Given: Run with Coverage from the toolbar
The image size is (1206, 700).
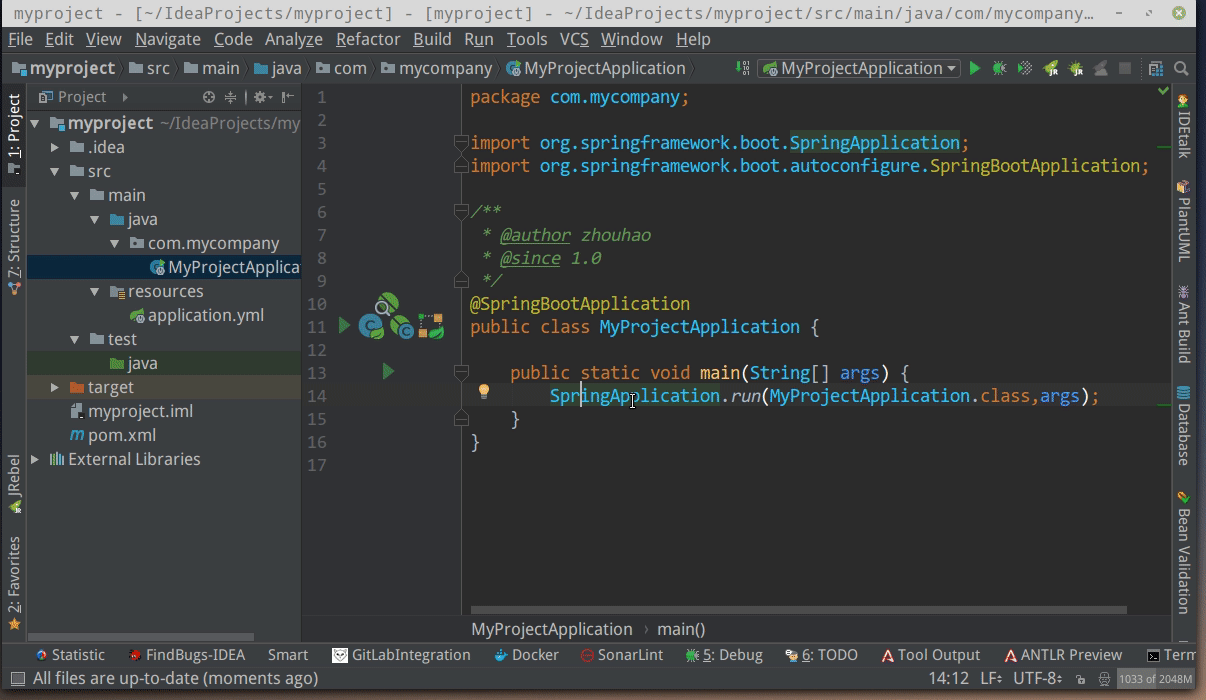Looking at the screenshot, I should click(x=1025, y=68).
